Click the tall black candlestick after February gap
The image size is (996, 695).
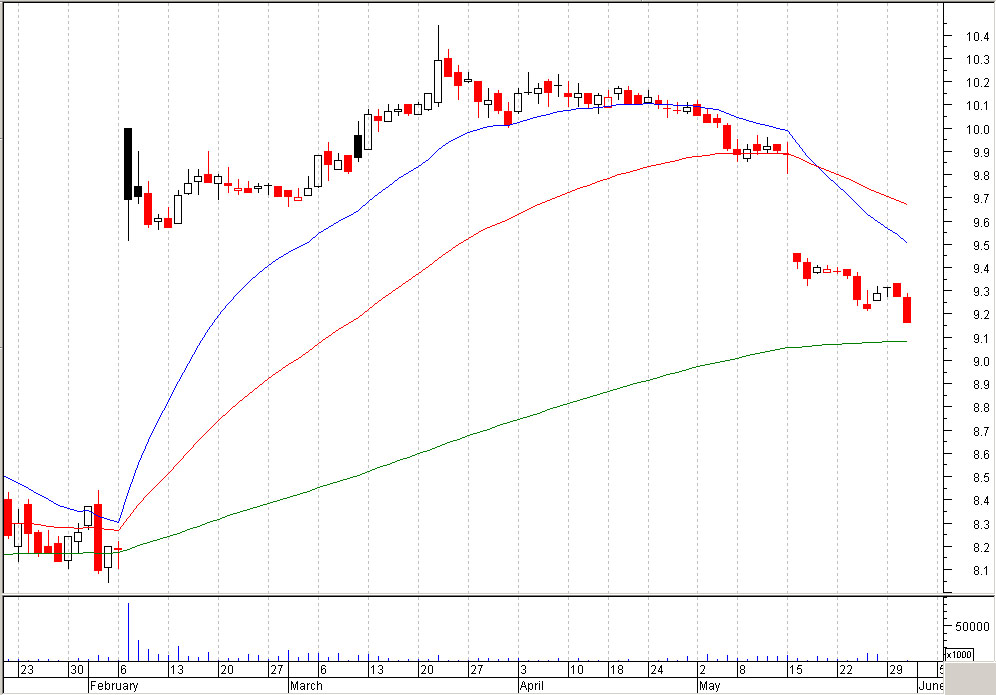(x=128, y=164)
